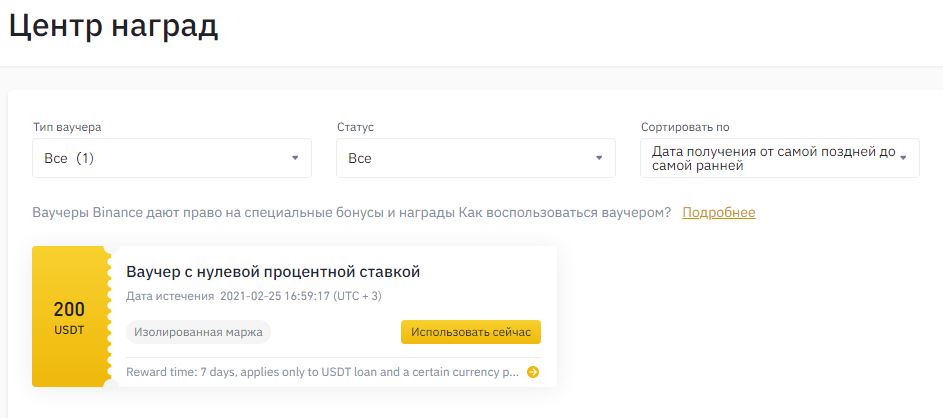The image size is (943, 418).
Task: Click the voucher title with нулевой процентной ставкой
Action: (273, 272)
